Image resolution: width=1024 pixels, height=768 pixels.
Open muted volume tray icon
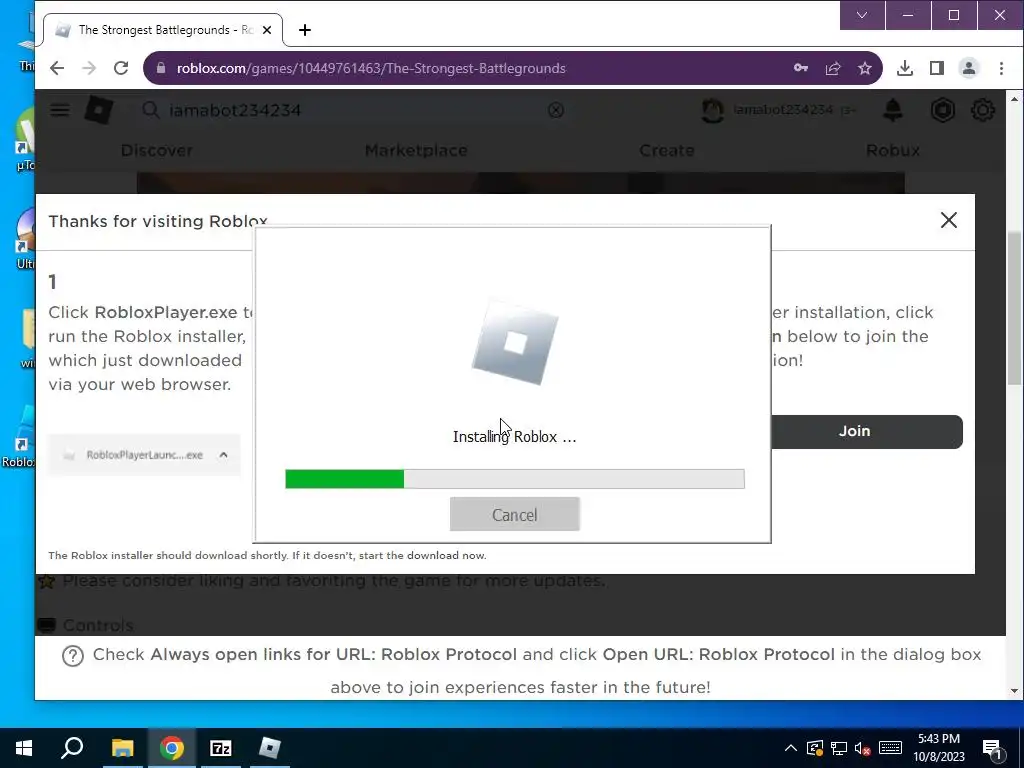tap(862, 748)
